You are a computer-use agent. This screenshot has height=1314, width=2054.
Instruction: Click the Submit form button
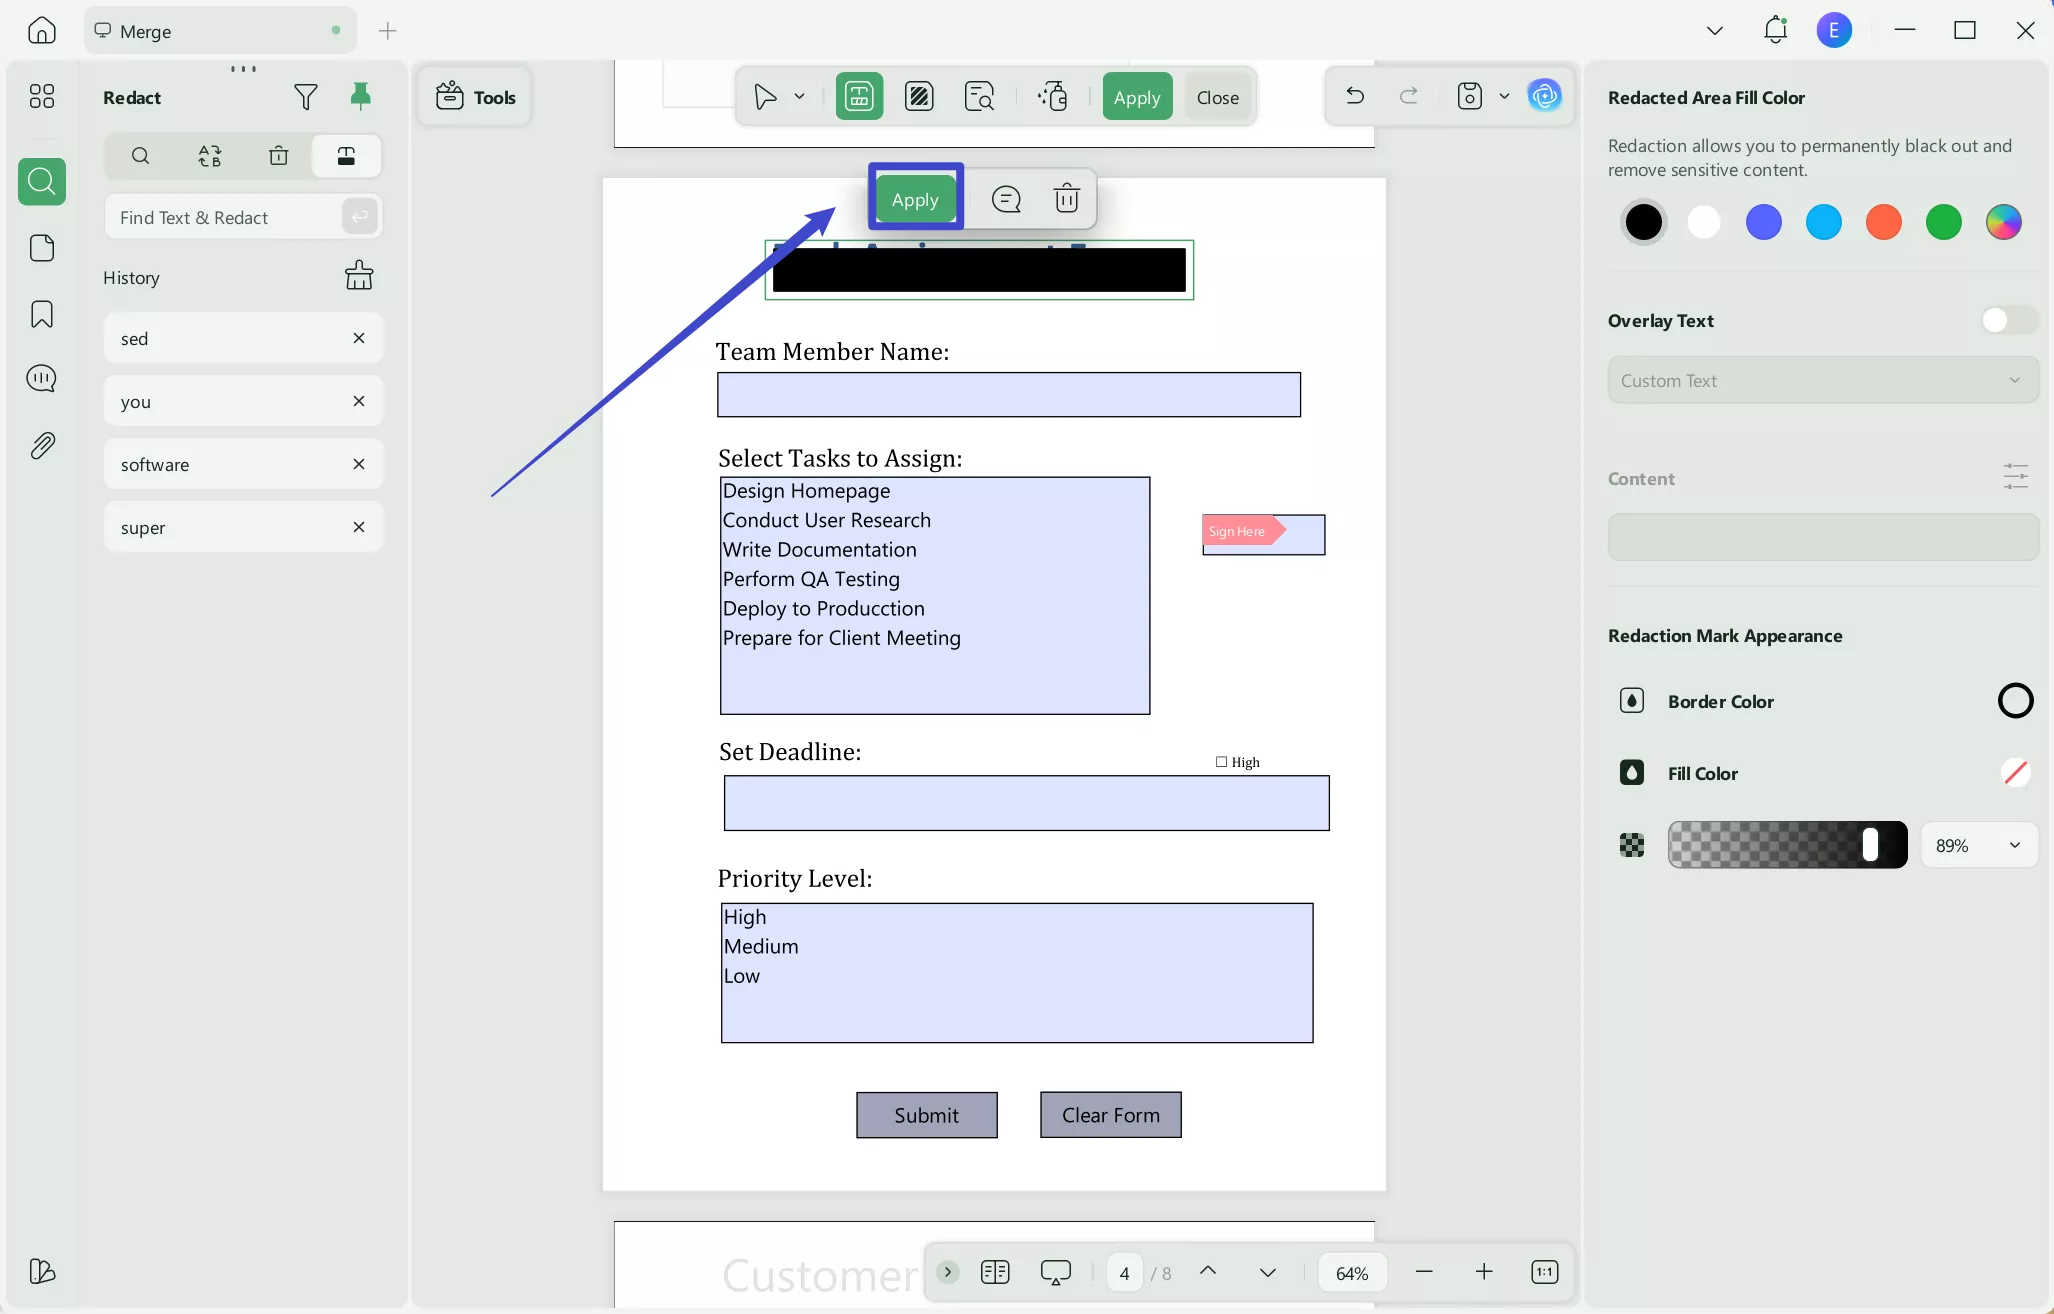(927, 1115)
